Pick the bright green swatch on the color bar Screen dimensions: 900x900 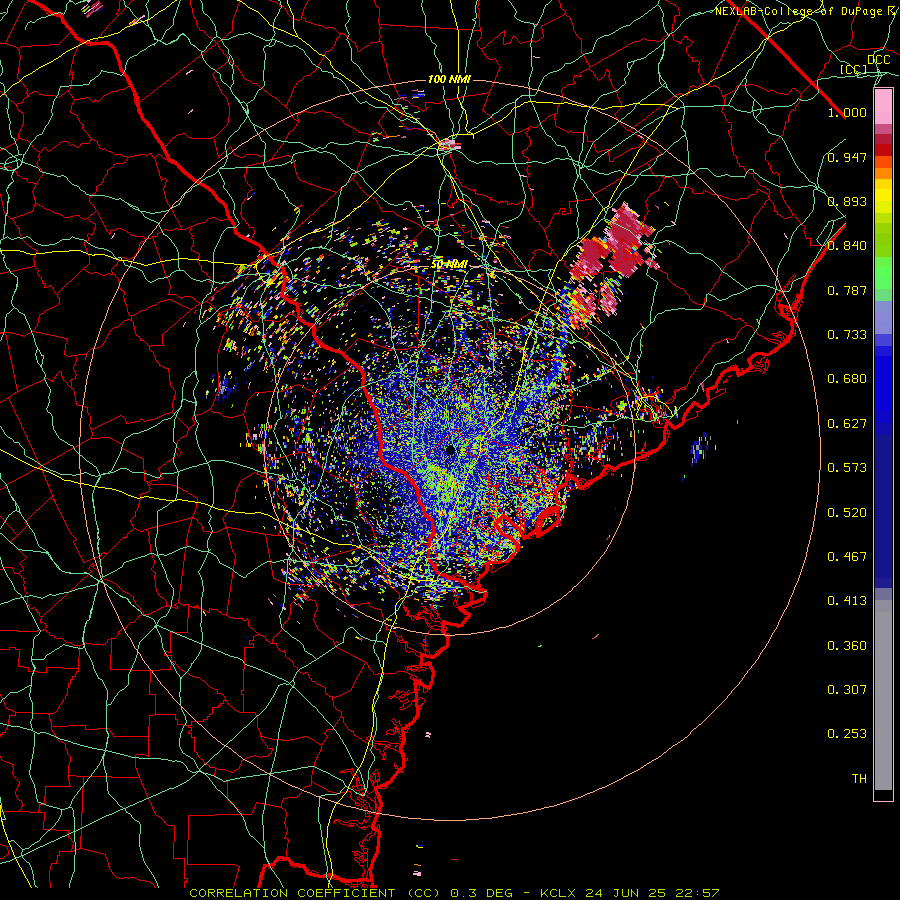(x=883, y=273)
